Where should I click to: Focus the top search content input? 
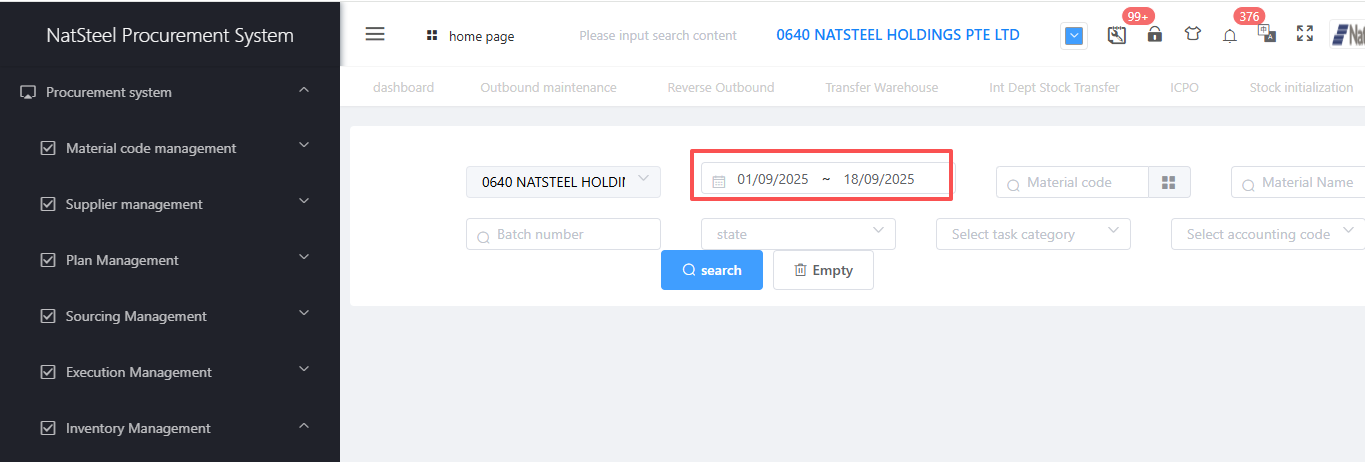pyautogui.click(x=658, y=36)
